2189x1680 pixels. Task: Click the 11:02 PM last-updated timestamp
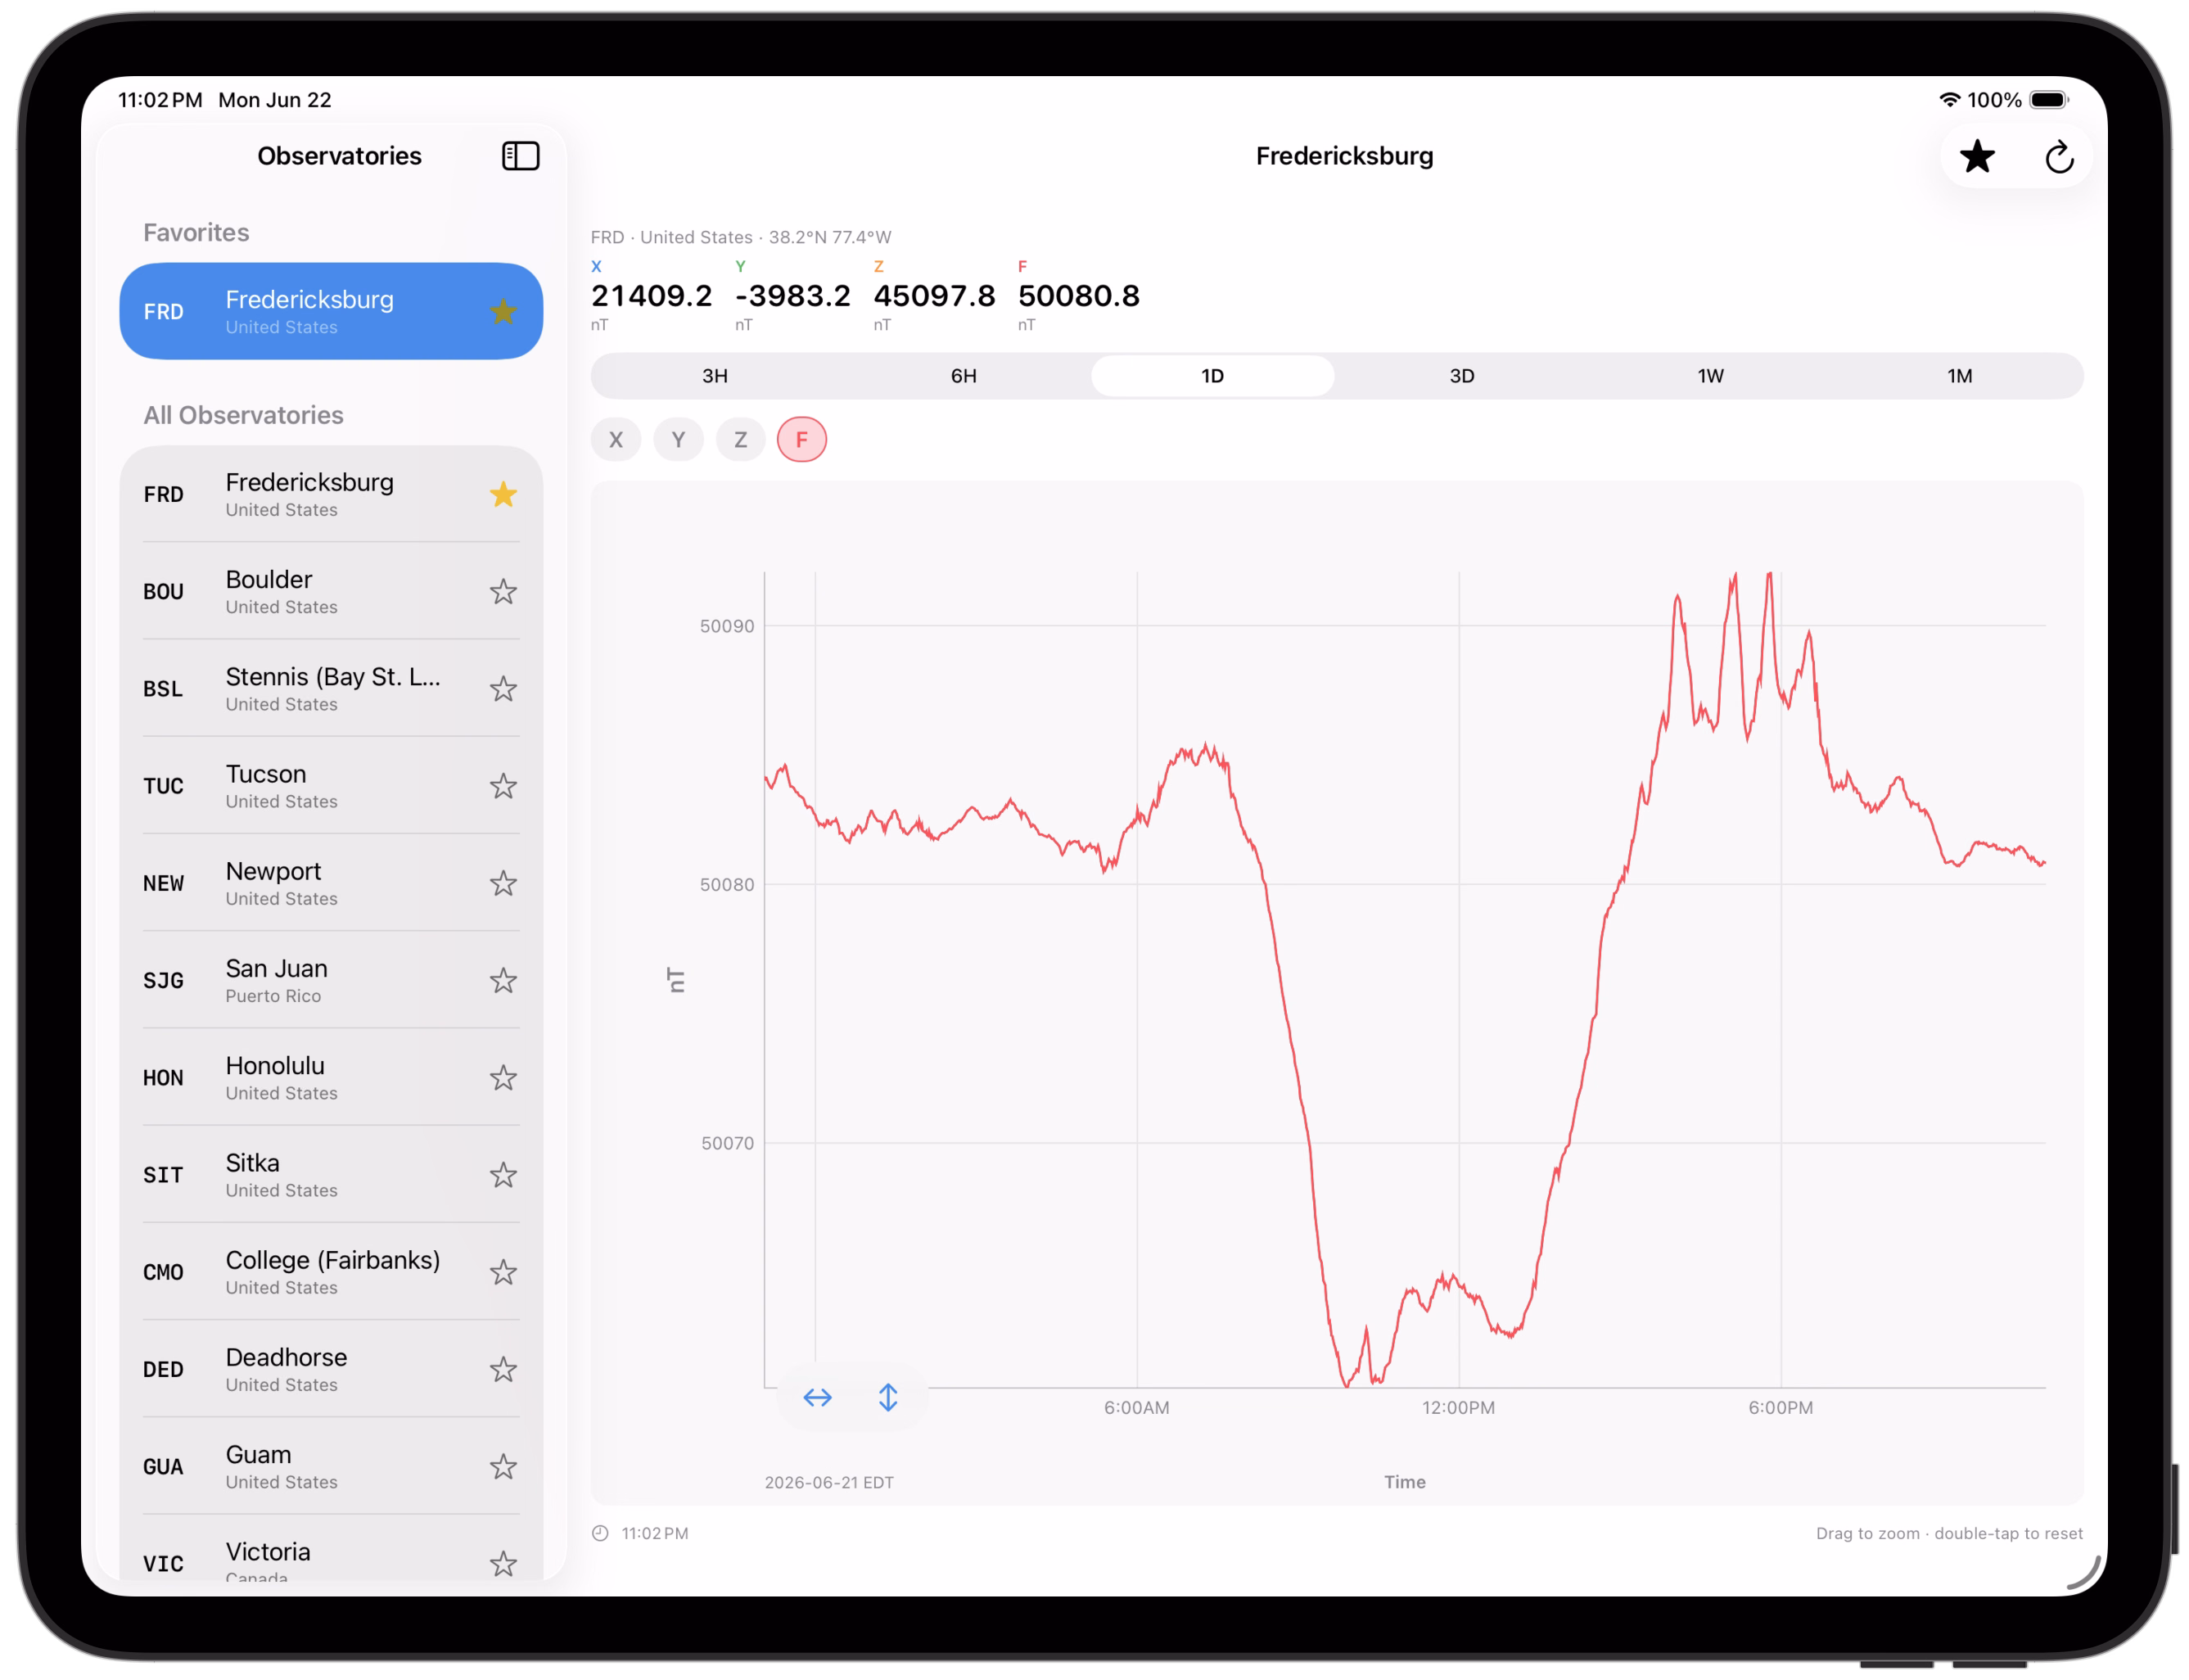655,1533
